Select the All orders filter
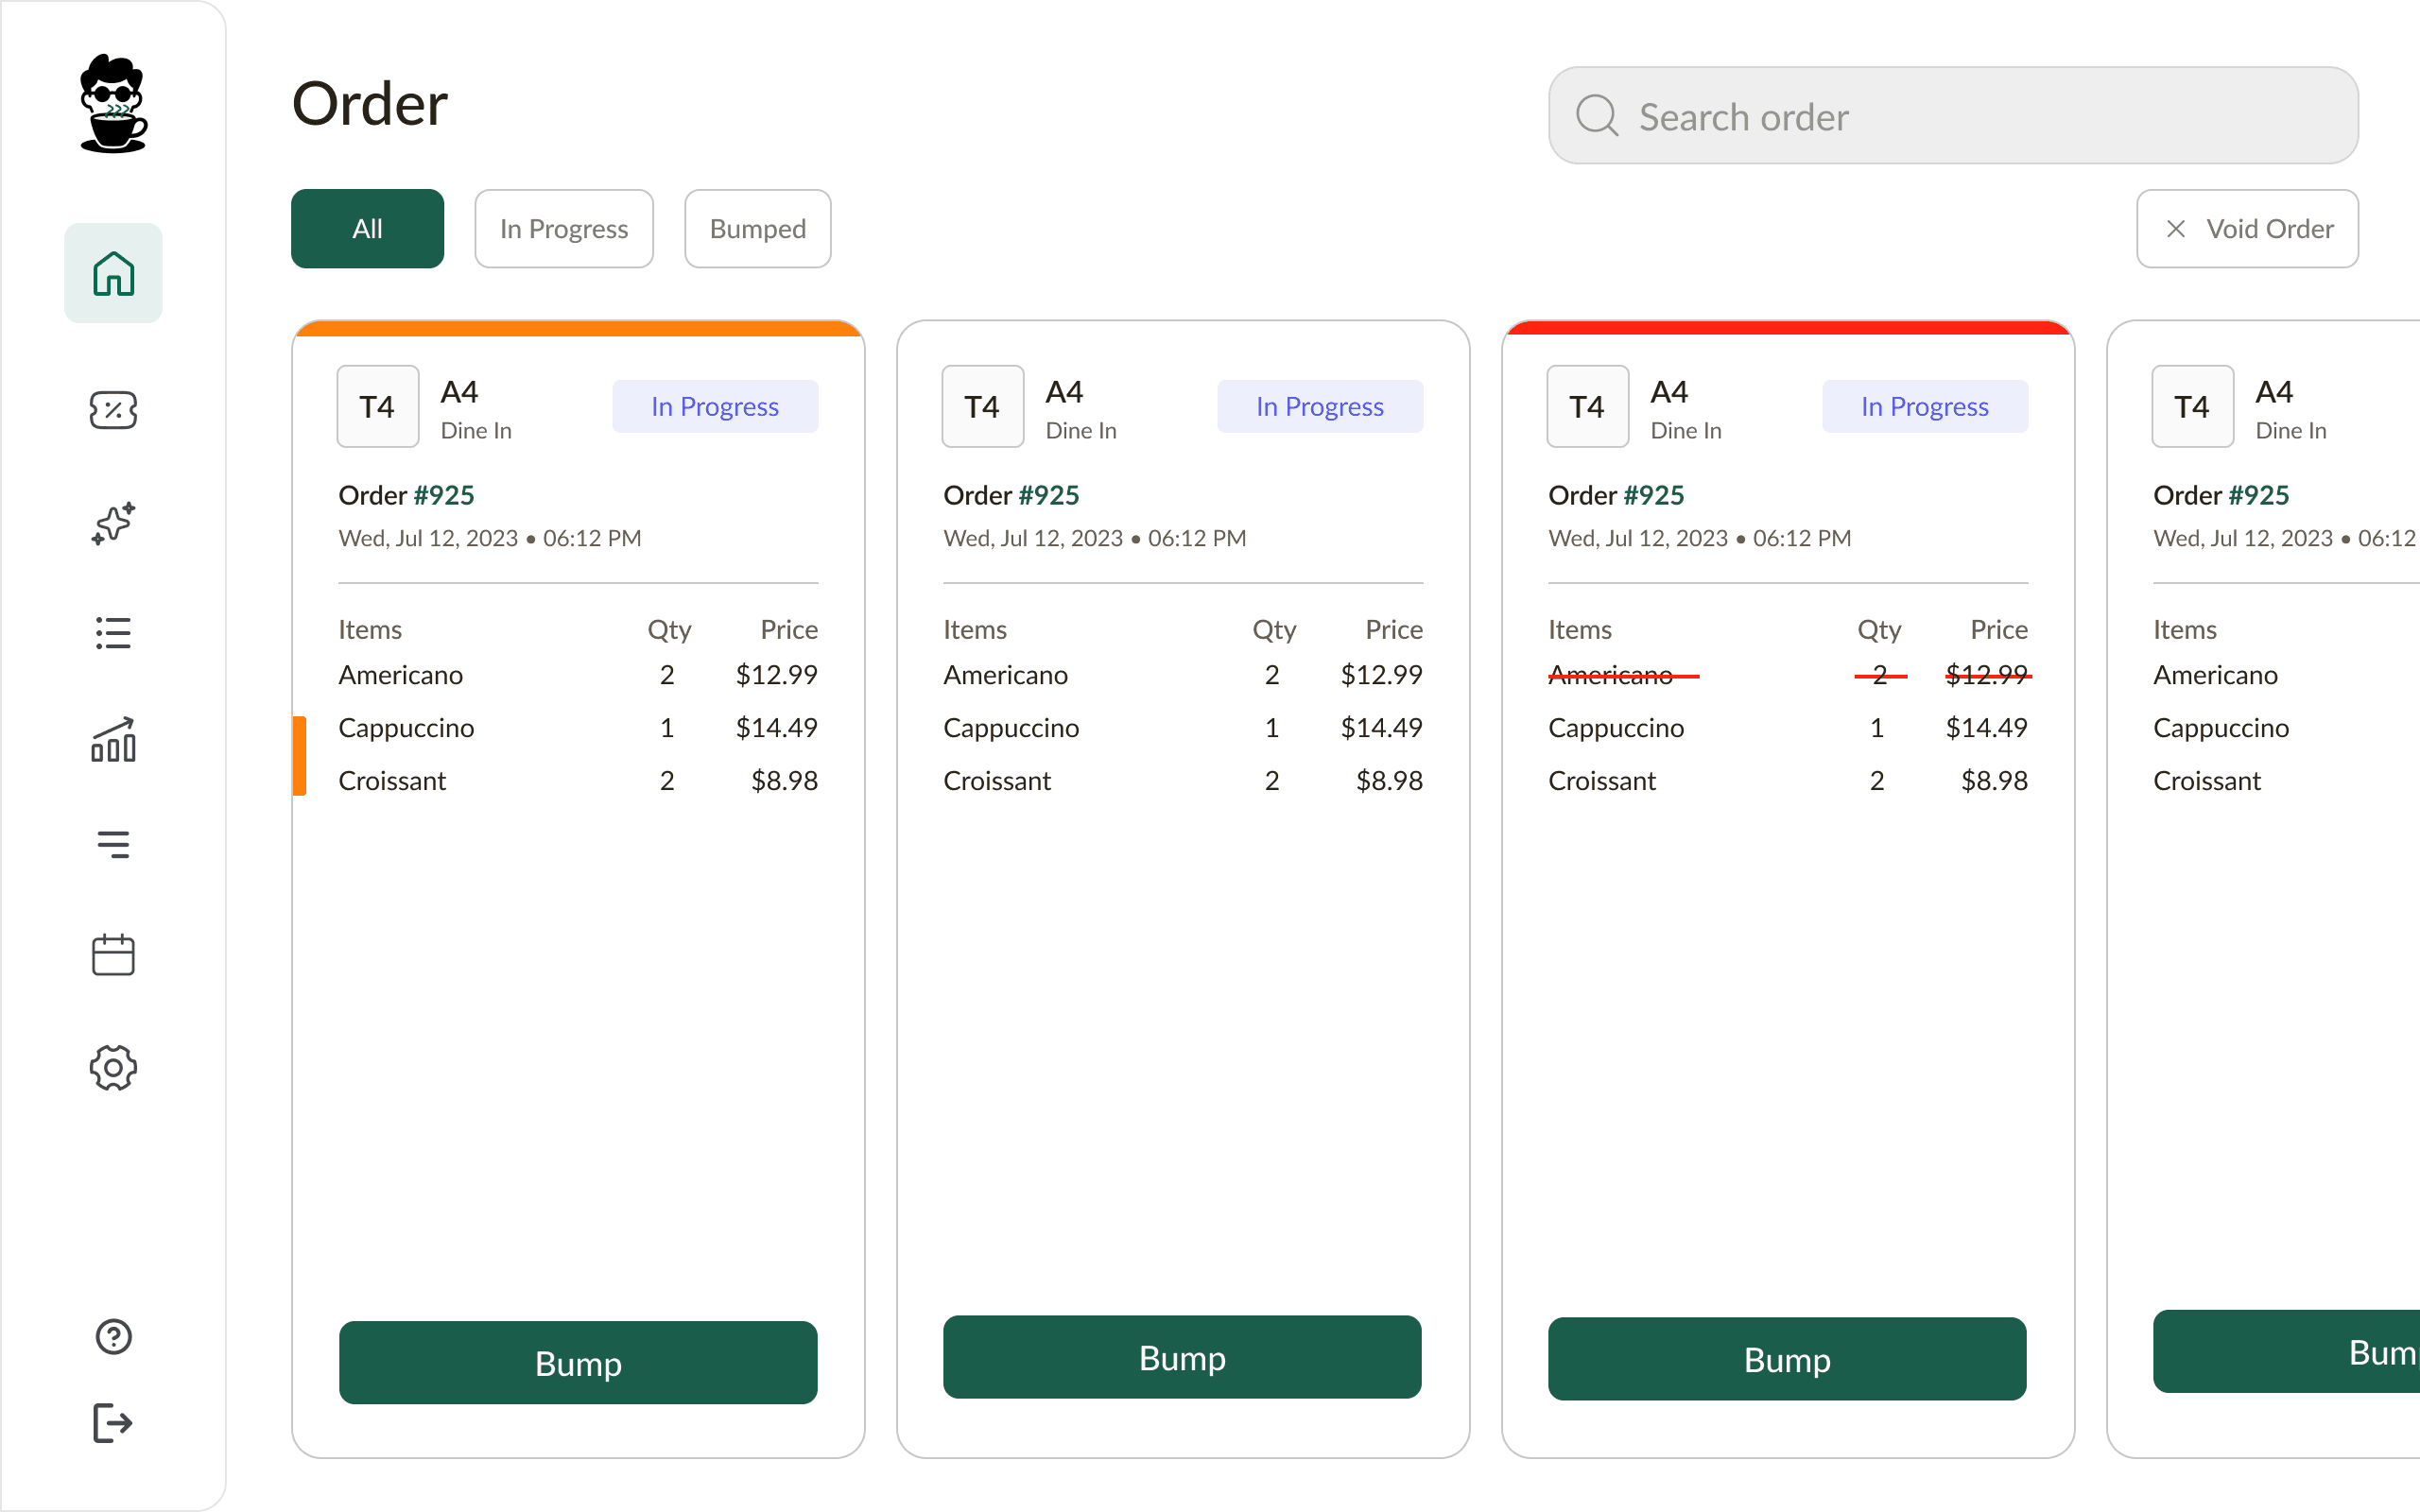 [x=367, y=228]
